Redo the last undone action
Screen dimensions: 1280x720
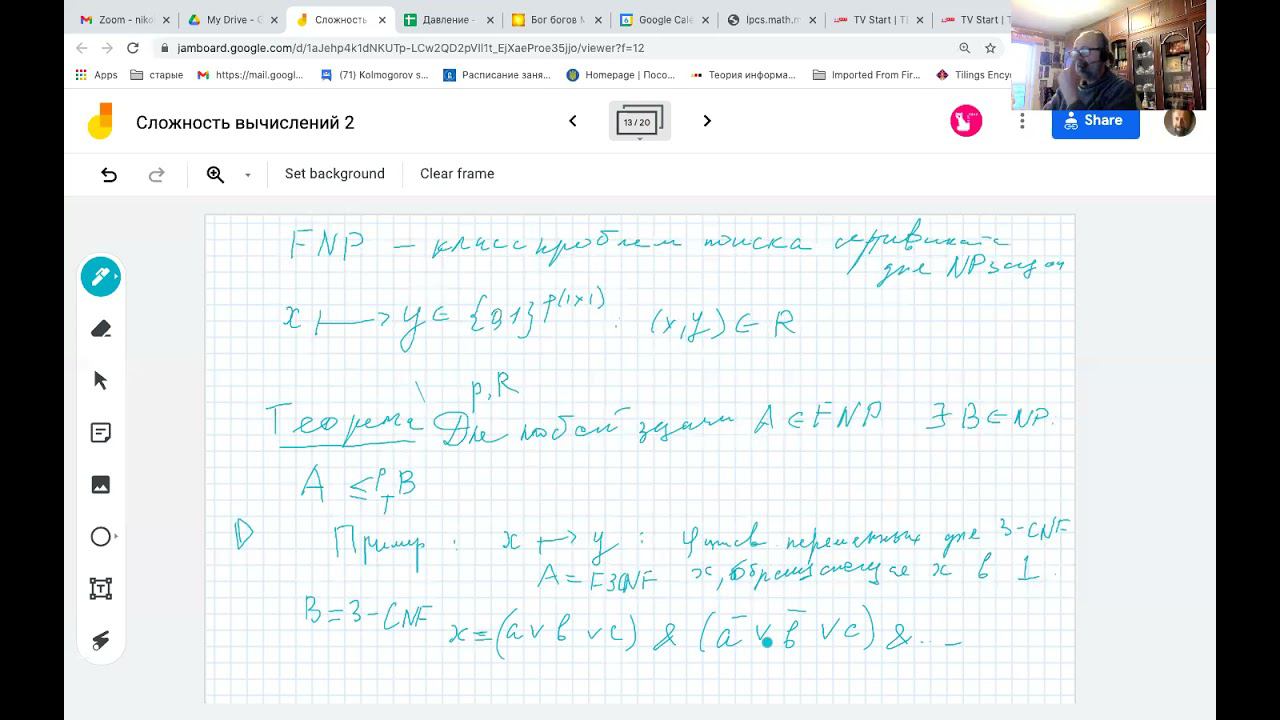pyautogui.click(x=156, y=174)
